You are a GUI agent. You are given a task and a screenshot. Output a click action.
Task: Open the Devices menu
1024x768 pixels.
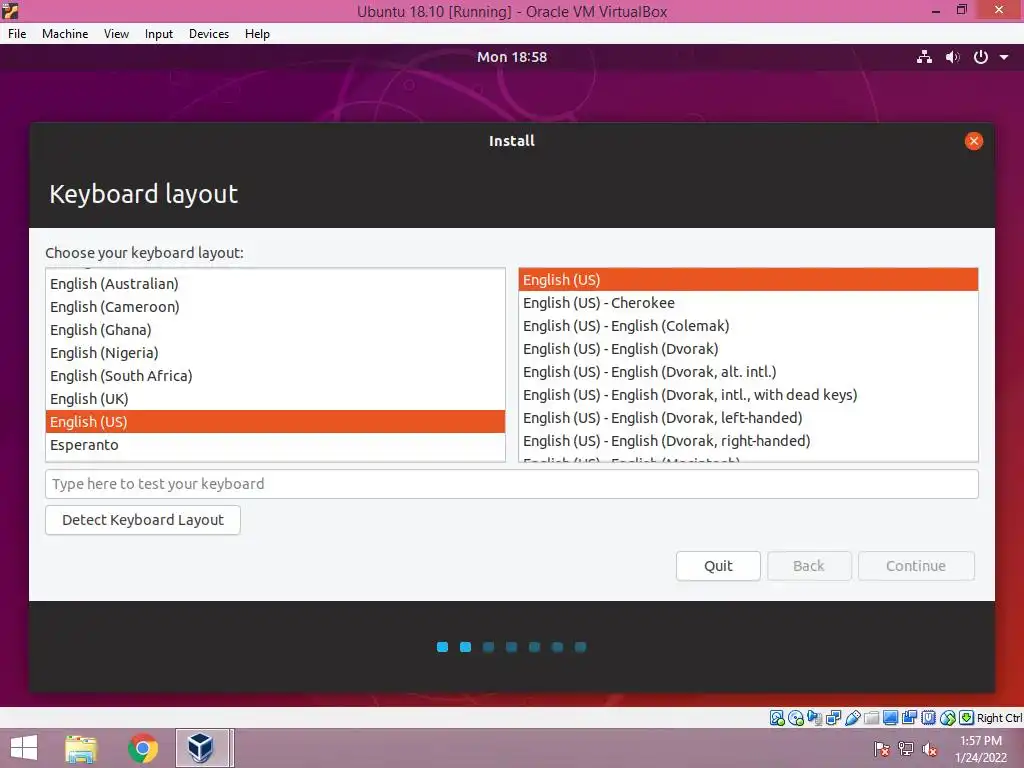(x=209, y=34)
